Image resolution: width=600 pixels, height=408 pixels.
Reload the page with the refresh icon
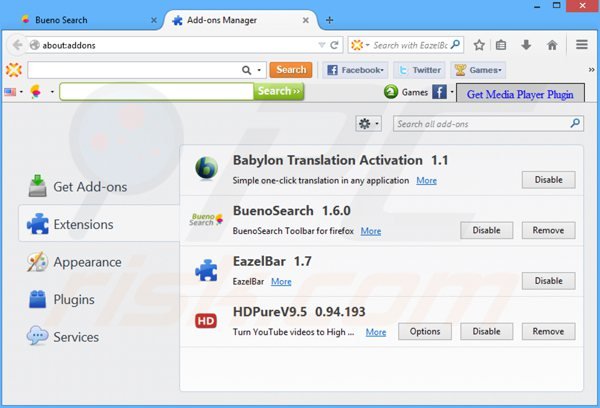click(x=335, y=45)
